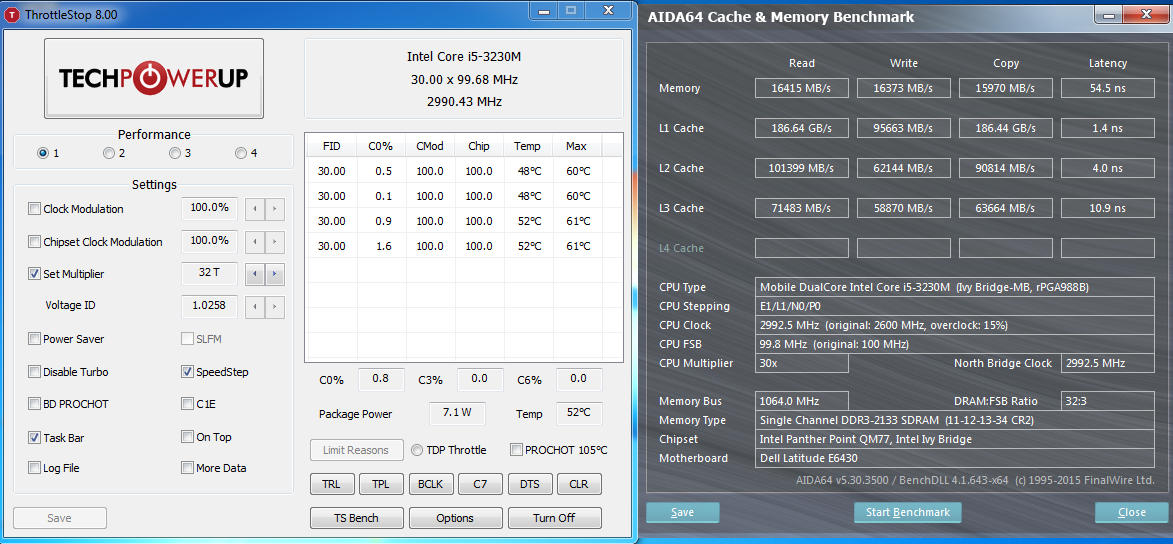Click the ThrottleStop Save button
This screenshot has height=544, width=1173.
[x=60, y=518]
